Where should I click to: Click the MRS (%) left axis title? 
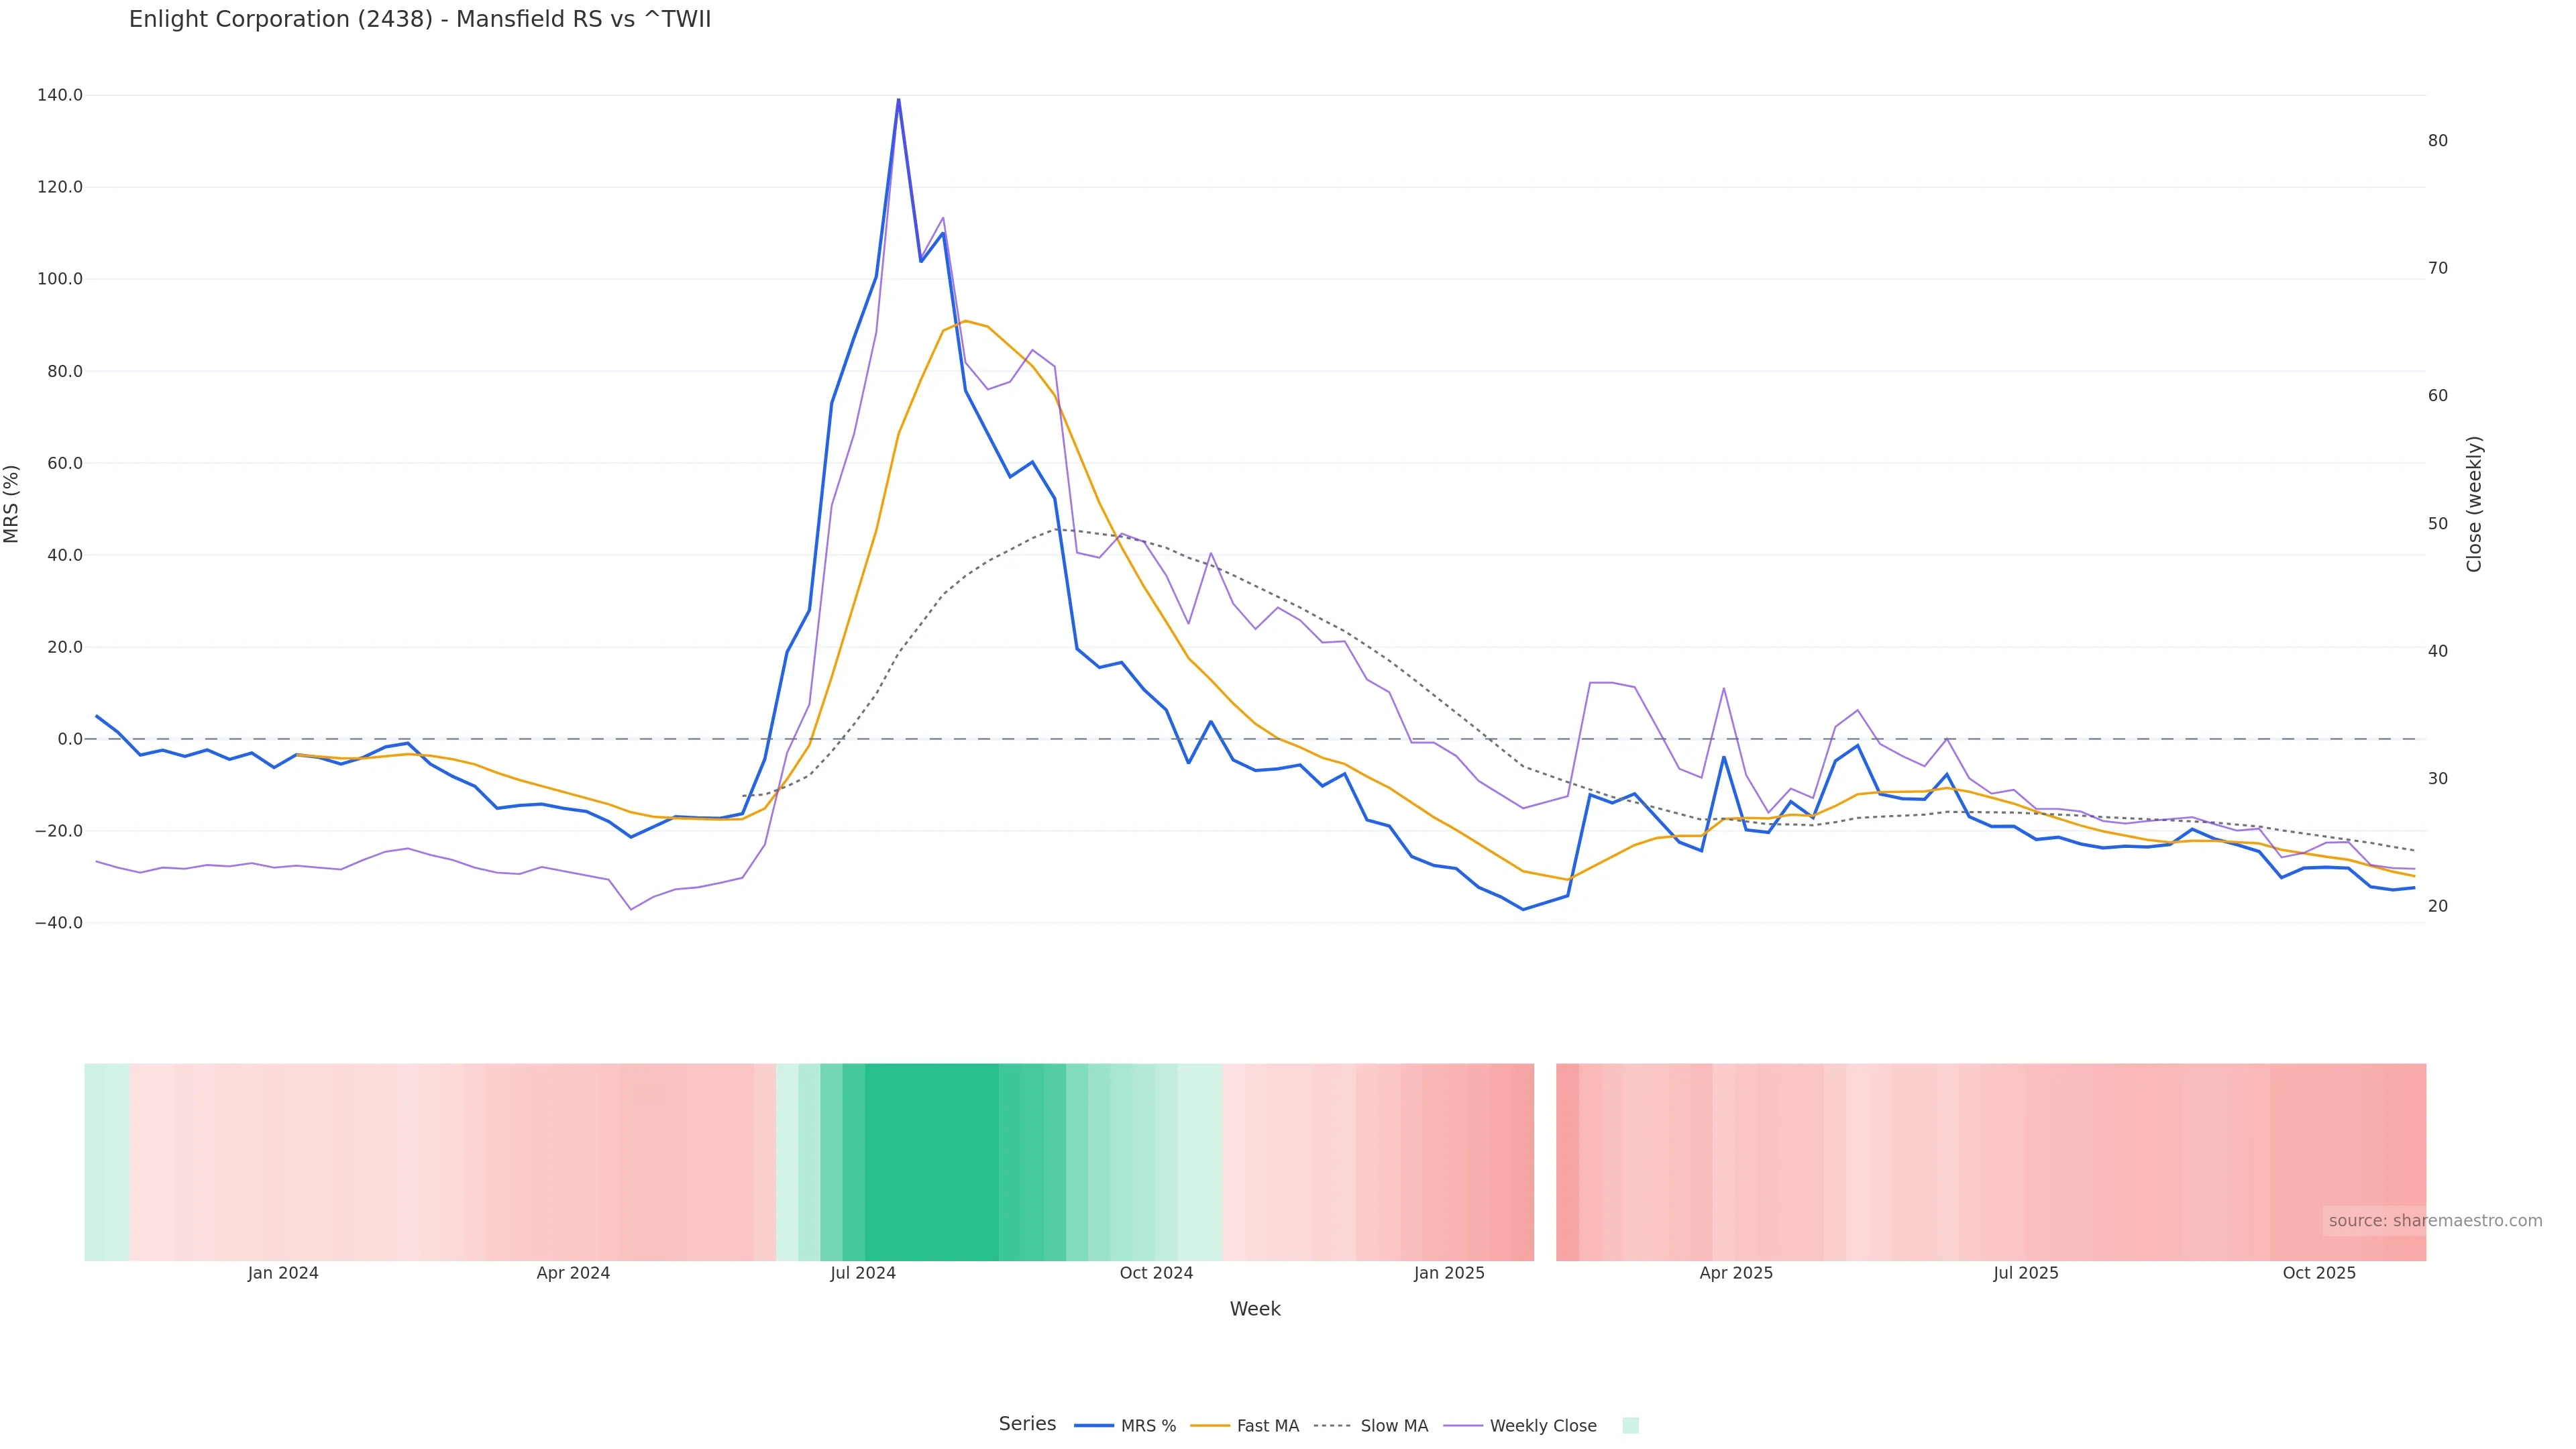click(x=12, y=504)
